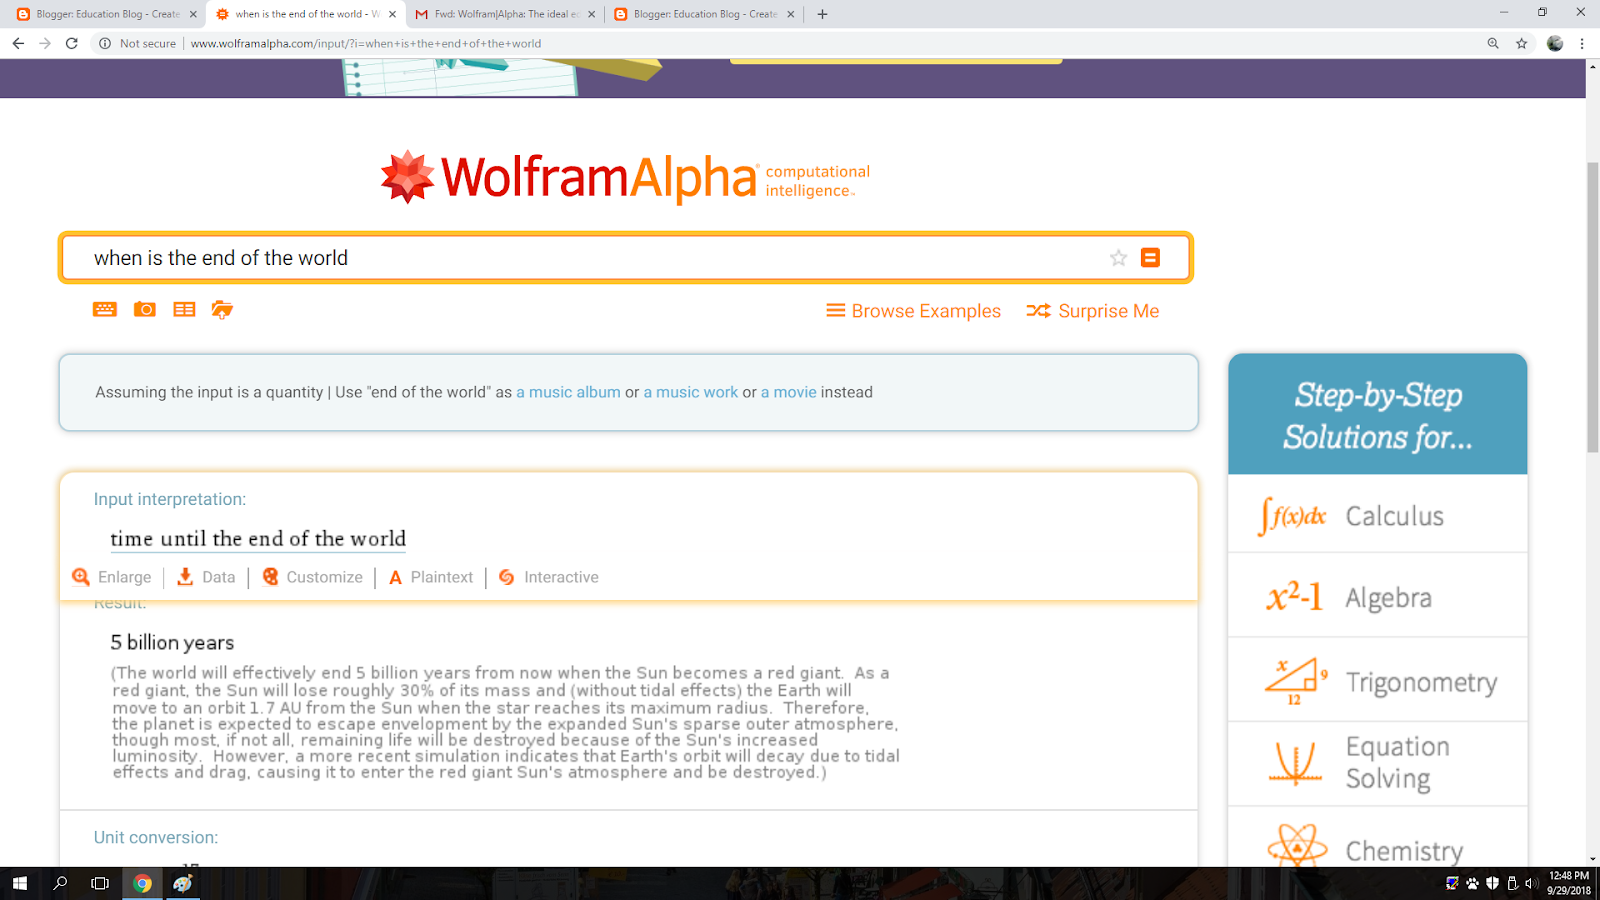The width and height of the screenshot is (1600, 900).
Task: Switch to the Fwd: Wolfram|Alpha Gmail tab
Action: (x=506, y=14)
